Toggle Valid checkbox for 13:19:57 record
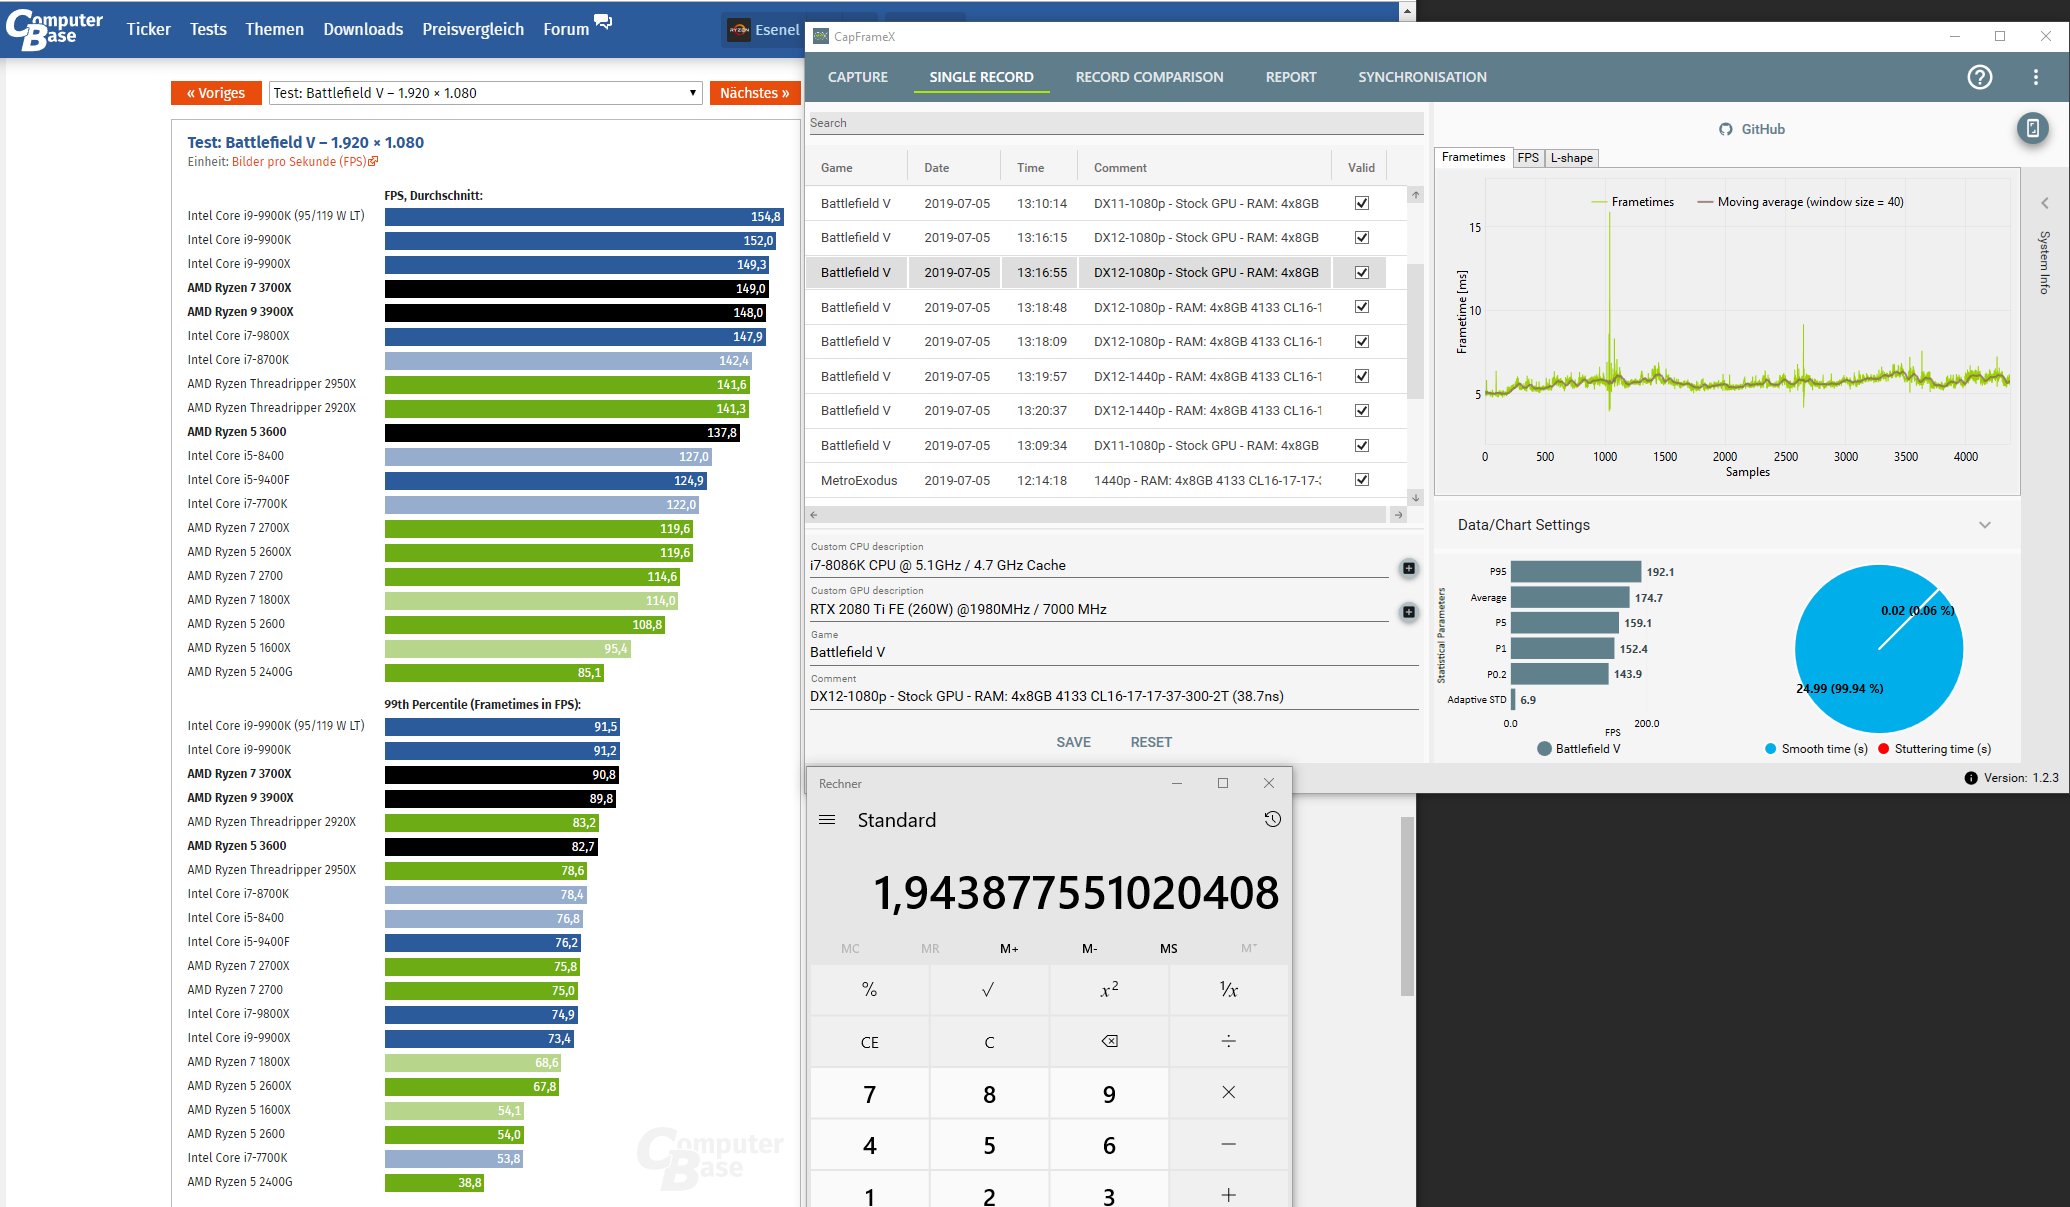Screen dimensions: 2070x1207 pyautogui.click(x=1361, y=376)
